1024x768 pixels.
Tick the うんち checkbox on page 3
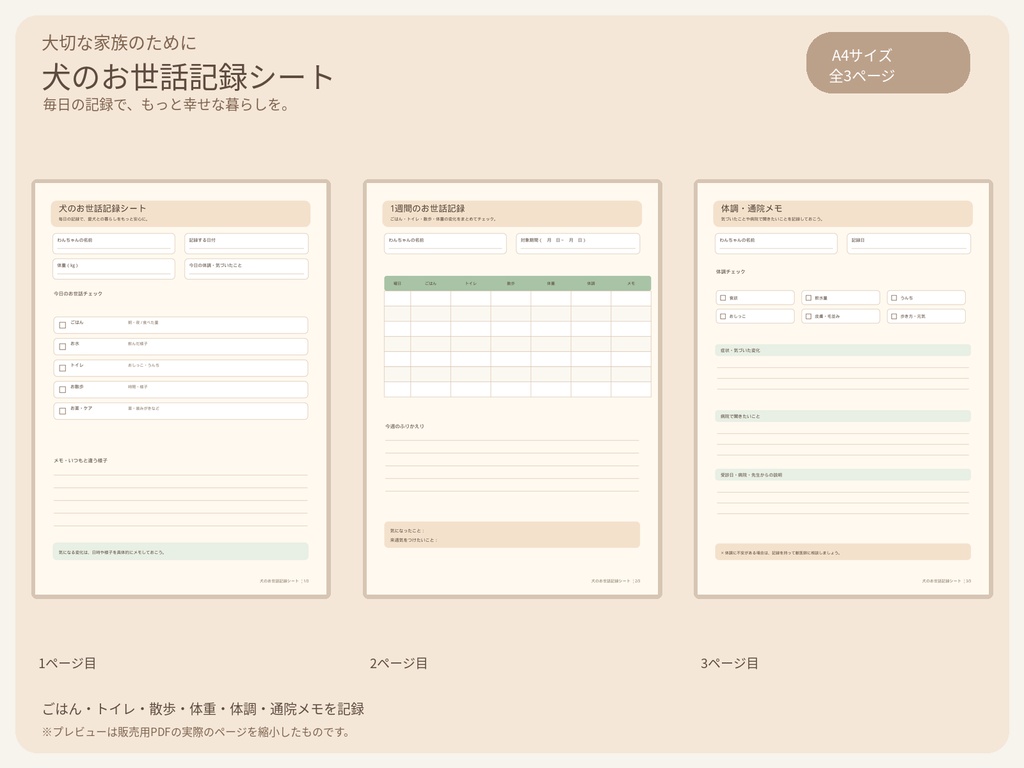tap(894, 298)
